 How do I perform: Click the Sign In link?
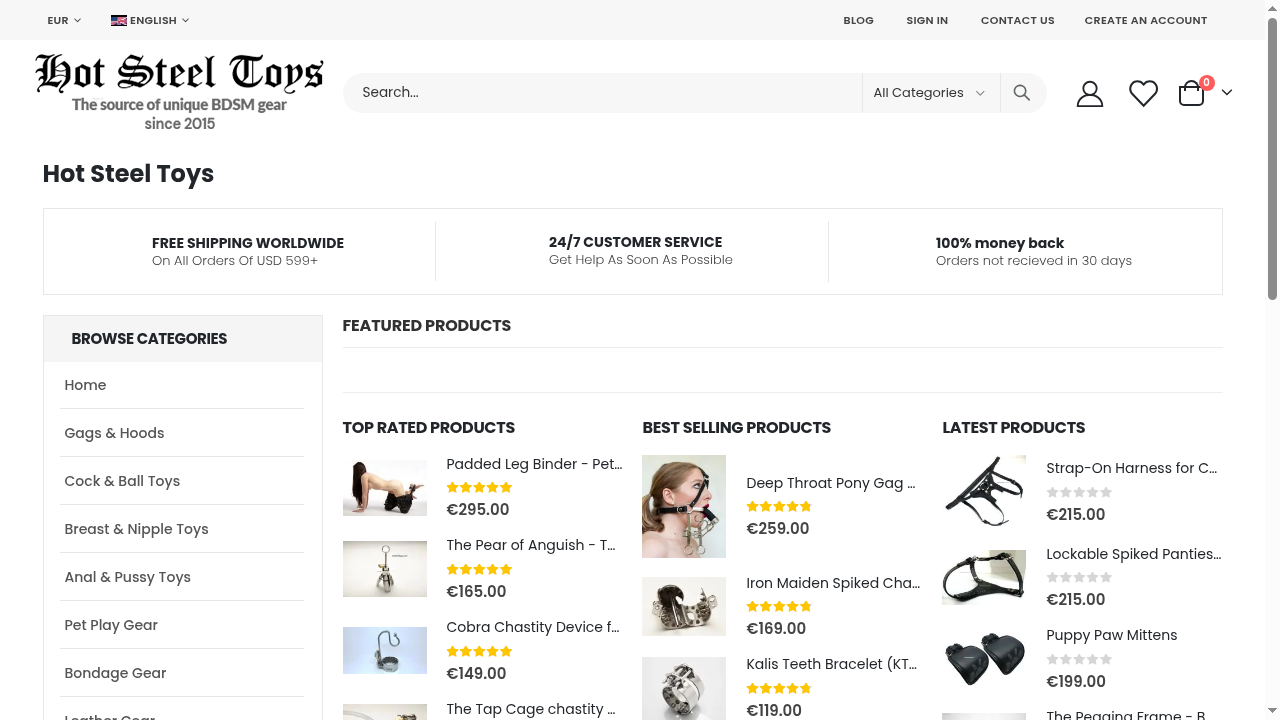tap(927, 20)
